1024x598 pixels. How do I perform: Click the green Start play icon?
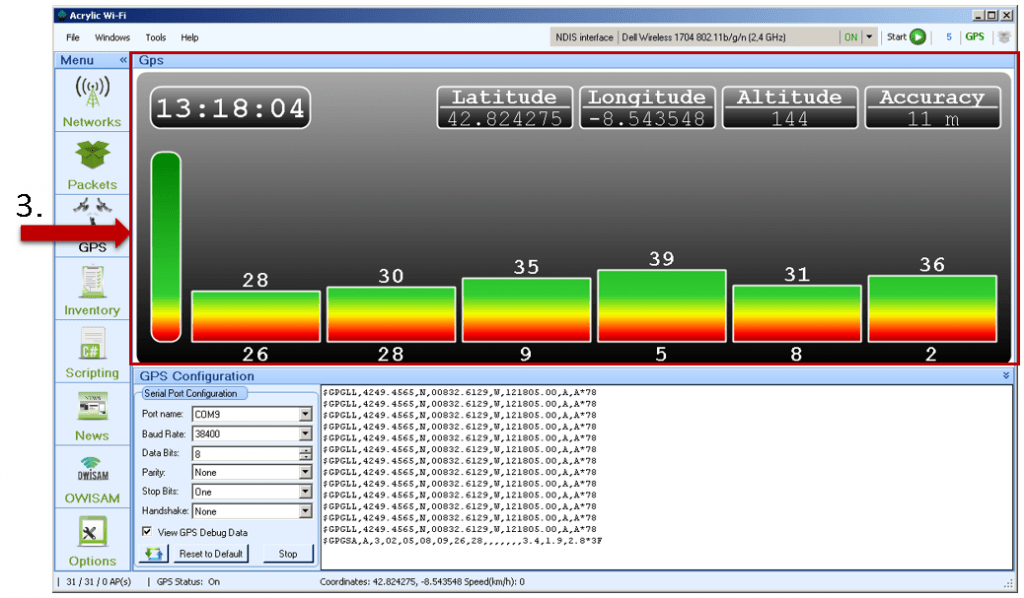(918, 37)
